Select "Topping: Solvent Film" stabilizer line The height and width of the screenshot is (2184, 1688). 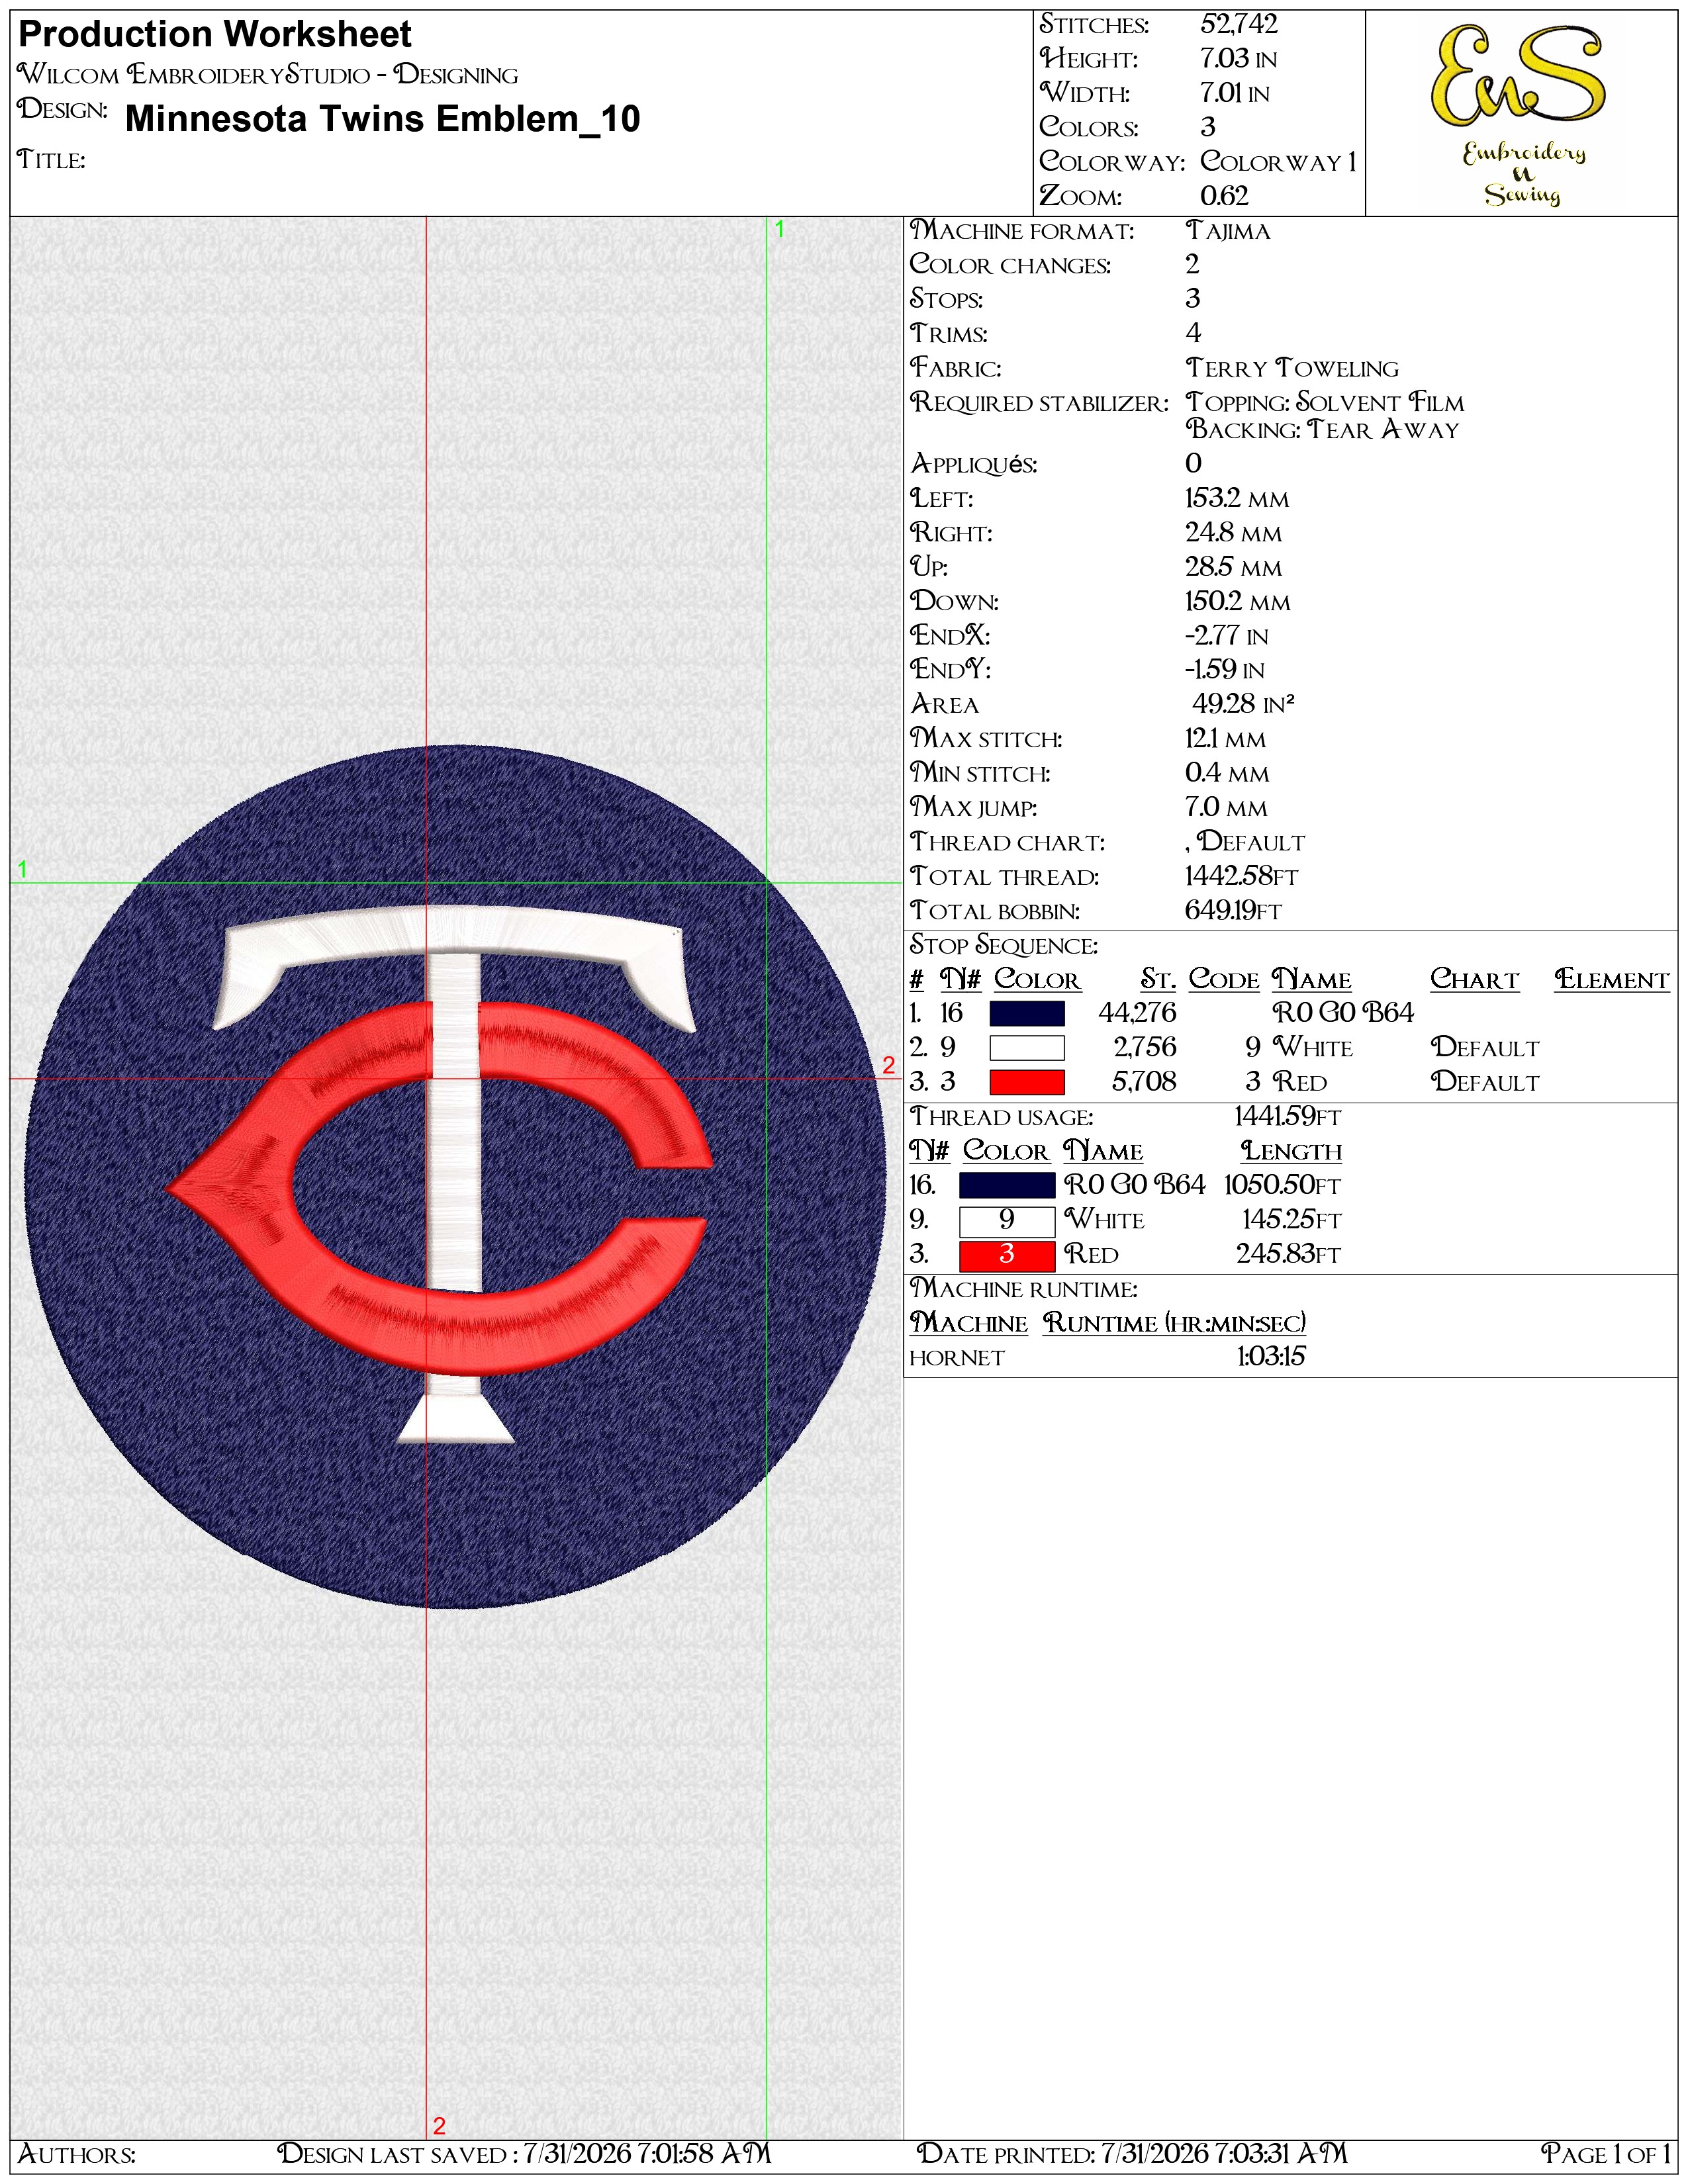click(x=1324, y=402)
